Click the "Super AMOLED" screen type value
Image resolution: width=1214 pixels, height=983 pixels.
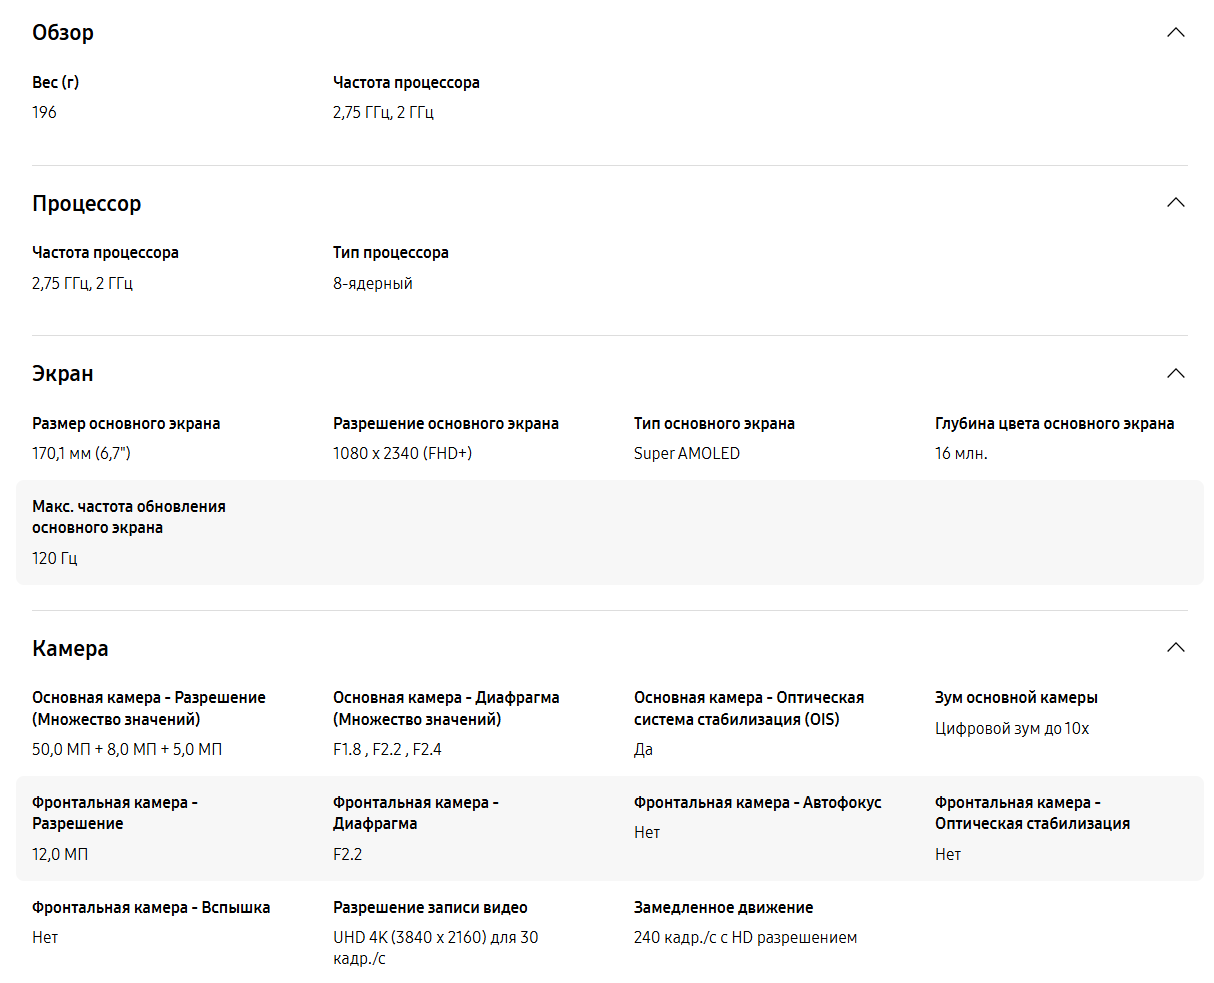pyautogui.click(x=687, y=454)
